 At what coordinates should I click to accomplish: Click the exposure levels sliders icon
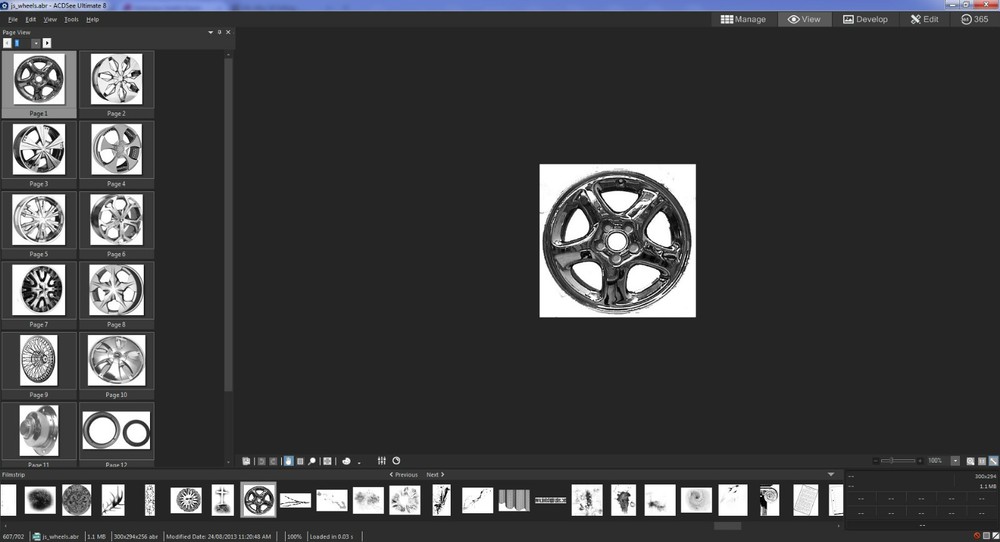381,460
